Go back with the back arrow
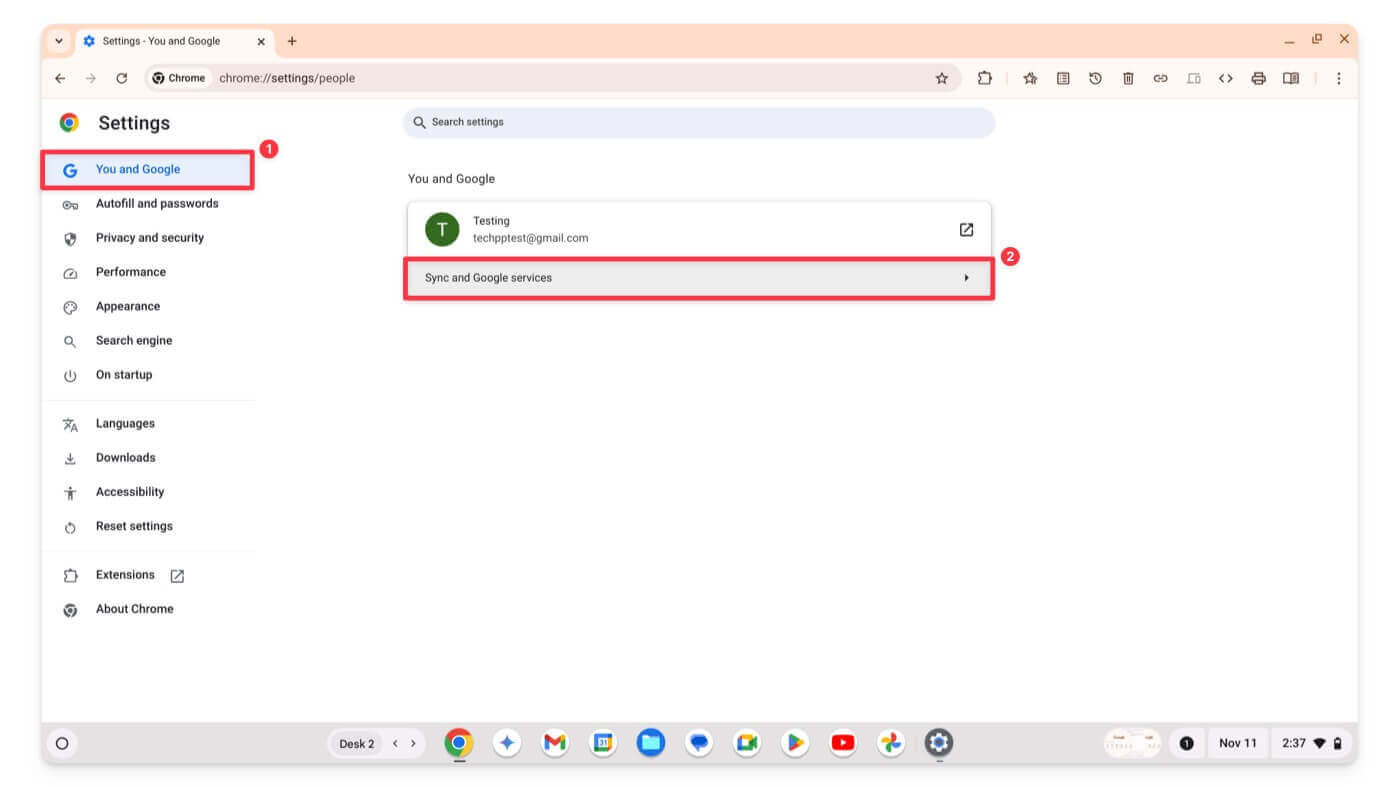This screenshot has width=1399, height=787. coord(60,78)
